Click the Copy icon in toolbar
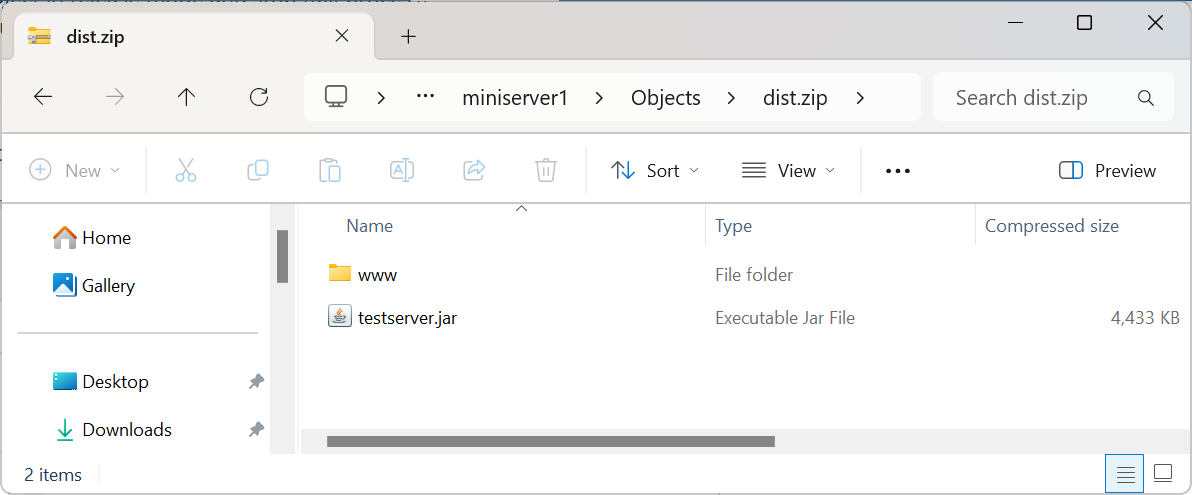The height and width of the screenshot is (495, 1192). coord(258,171)
